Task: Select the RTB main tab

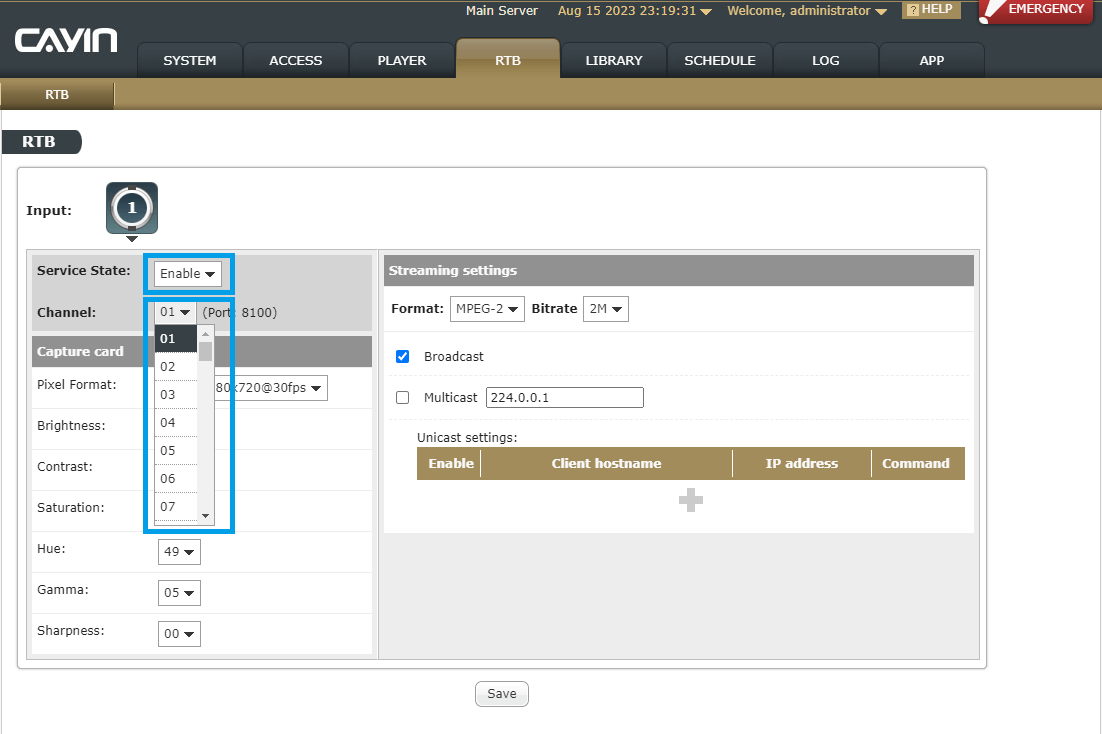Action: 508,59
